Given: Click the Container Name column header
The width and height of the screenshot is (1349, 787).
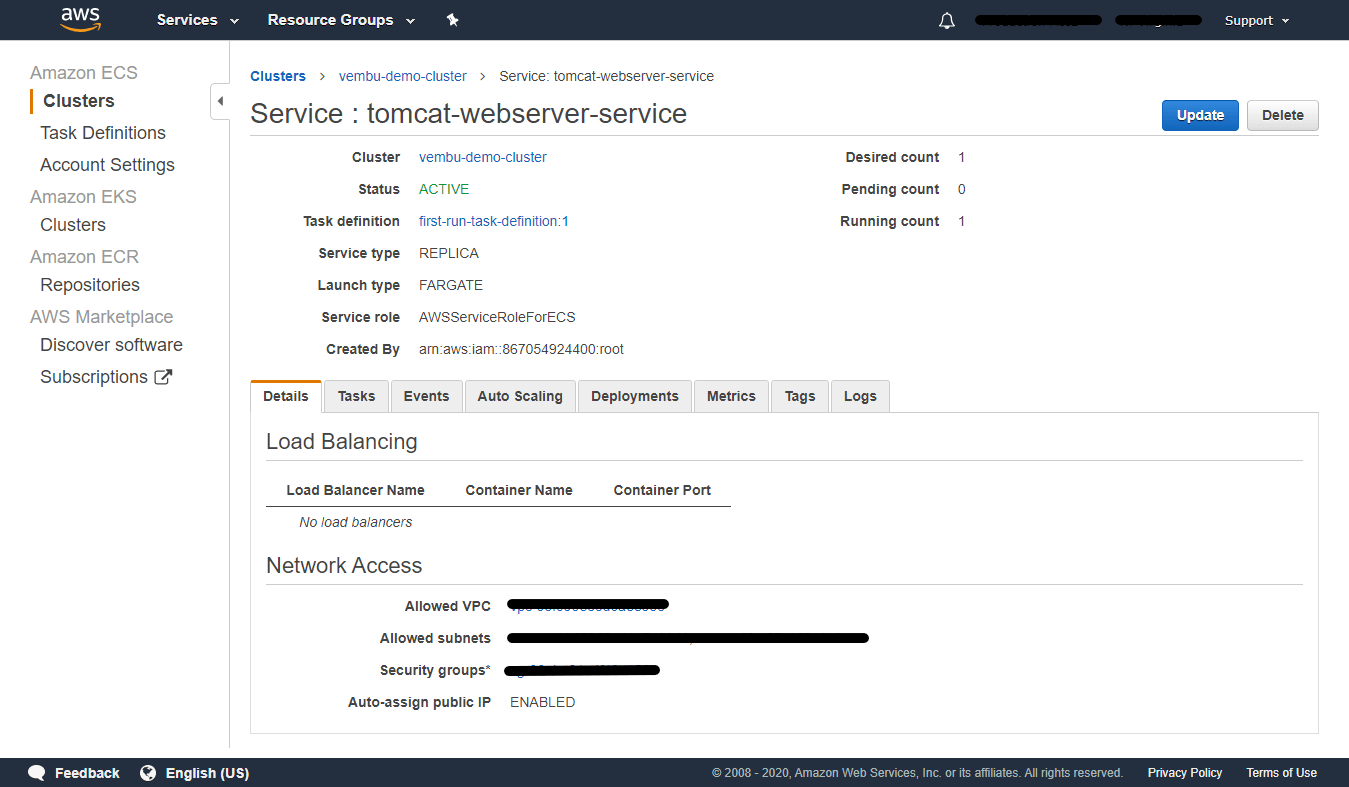Looking at the screenshot, I should pyautogui.click(x=519, y=490).
